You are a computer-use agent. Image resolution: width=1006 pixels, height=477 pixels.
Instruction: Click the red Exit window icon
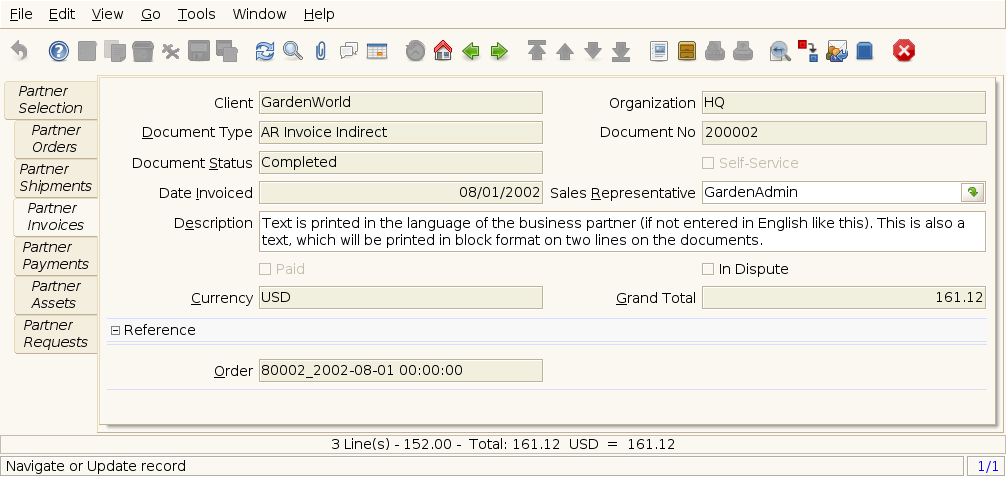point(903,51)
